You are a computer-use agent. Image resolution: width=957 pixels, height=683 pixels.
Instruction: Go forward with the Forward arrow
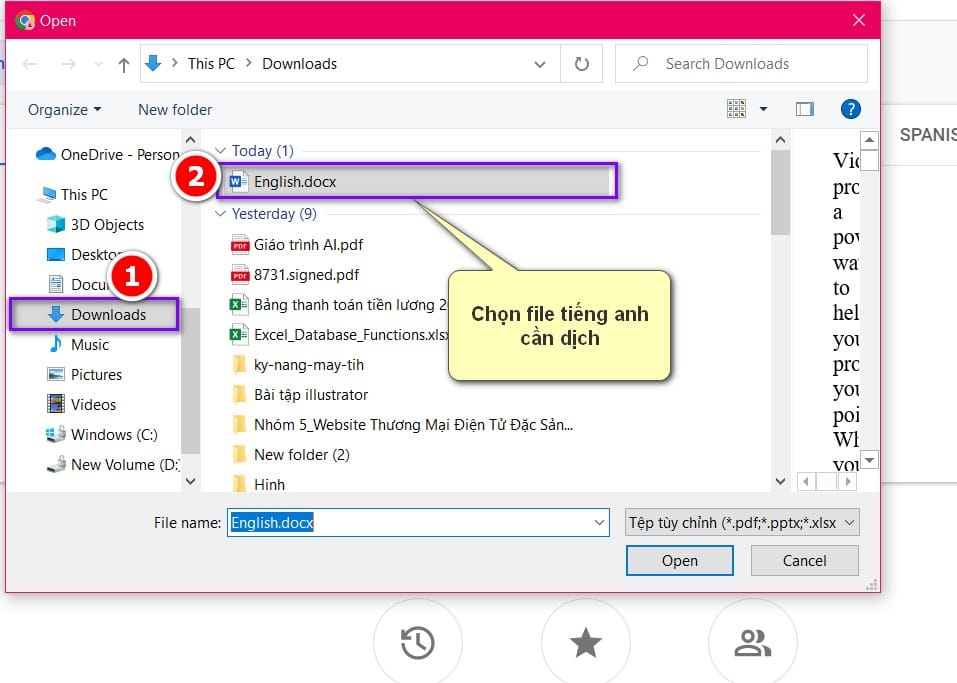pos(68,64)
